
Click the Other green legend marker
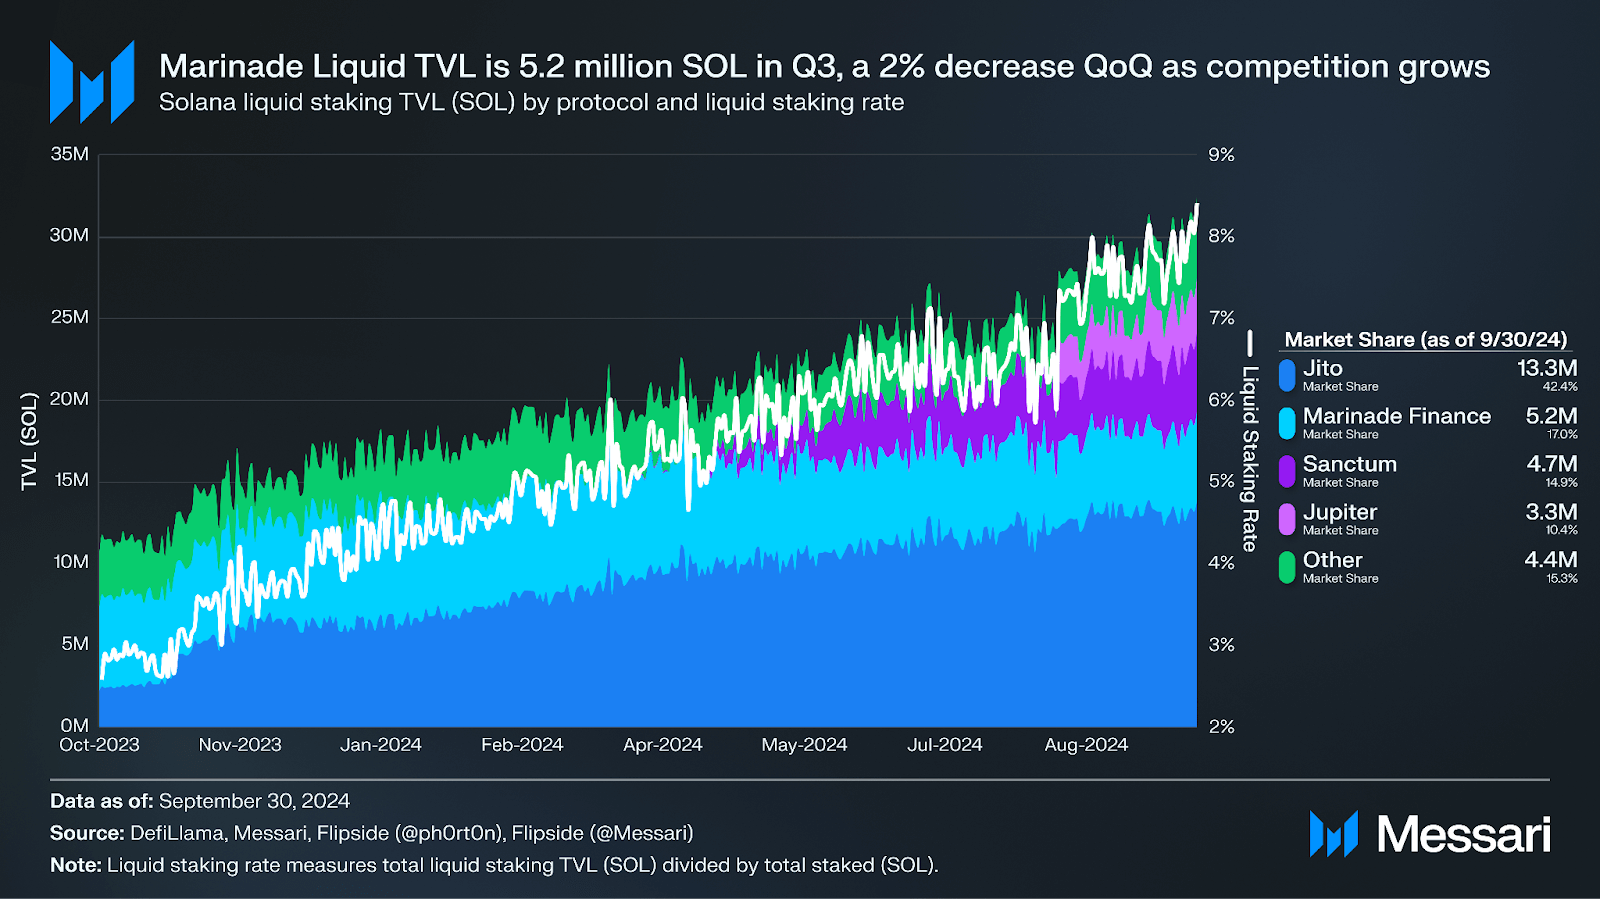click(x=1287, y=567)
